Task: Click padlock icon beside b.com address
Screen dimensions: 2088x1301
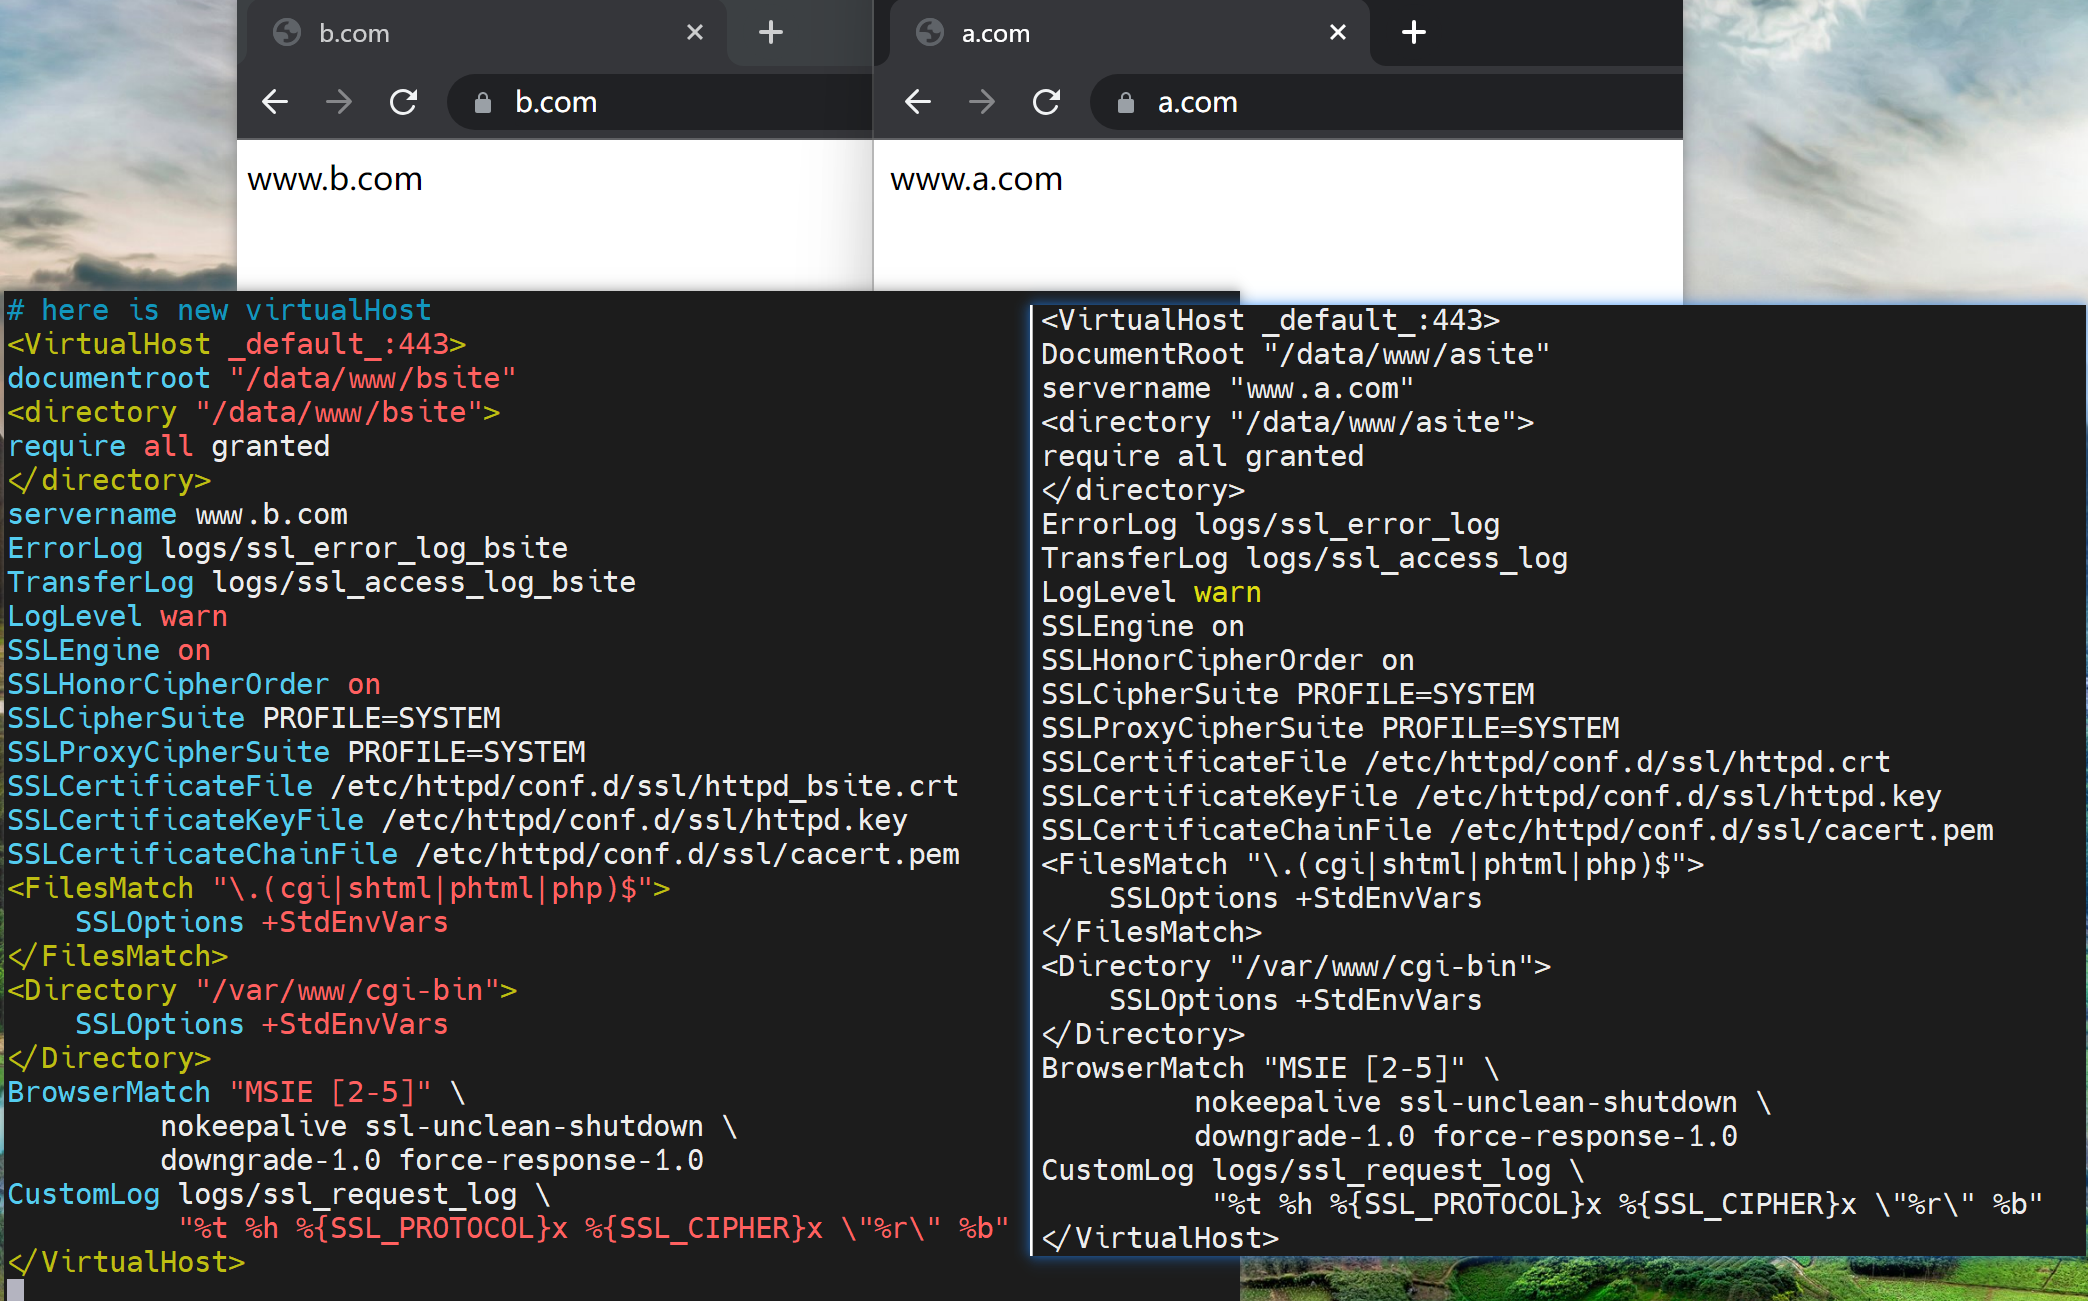Action: pyautogui.click(x=483, y=102)
